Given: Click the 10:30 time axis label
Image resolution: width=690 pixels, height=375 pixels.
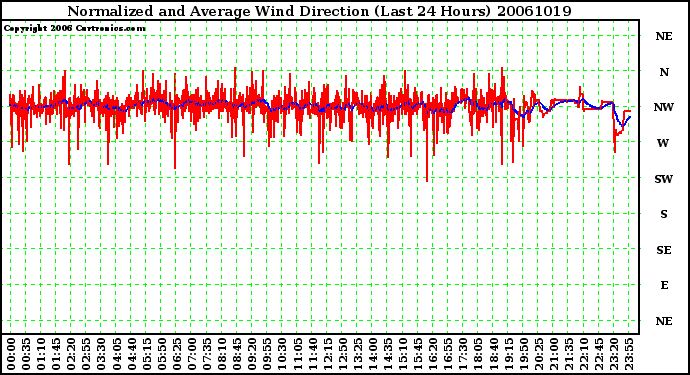Looking at the screenshot, I should (282, 354).
